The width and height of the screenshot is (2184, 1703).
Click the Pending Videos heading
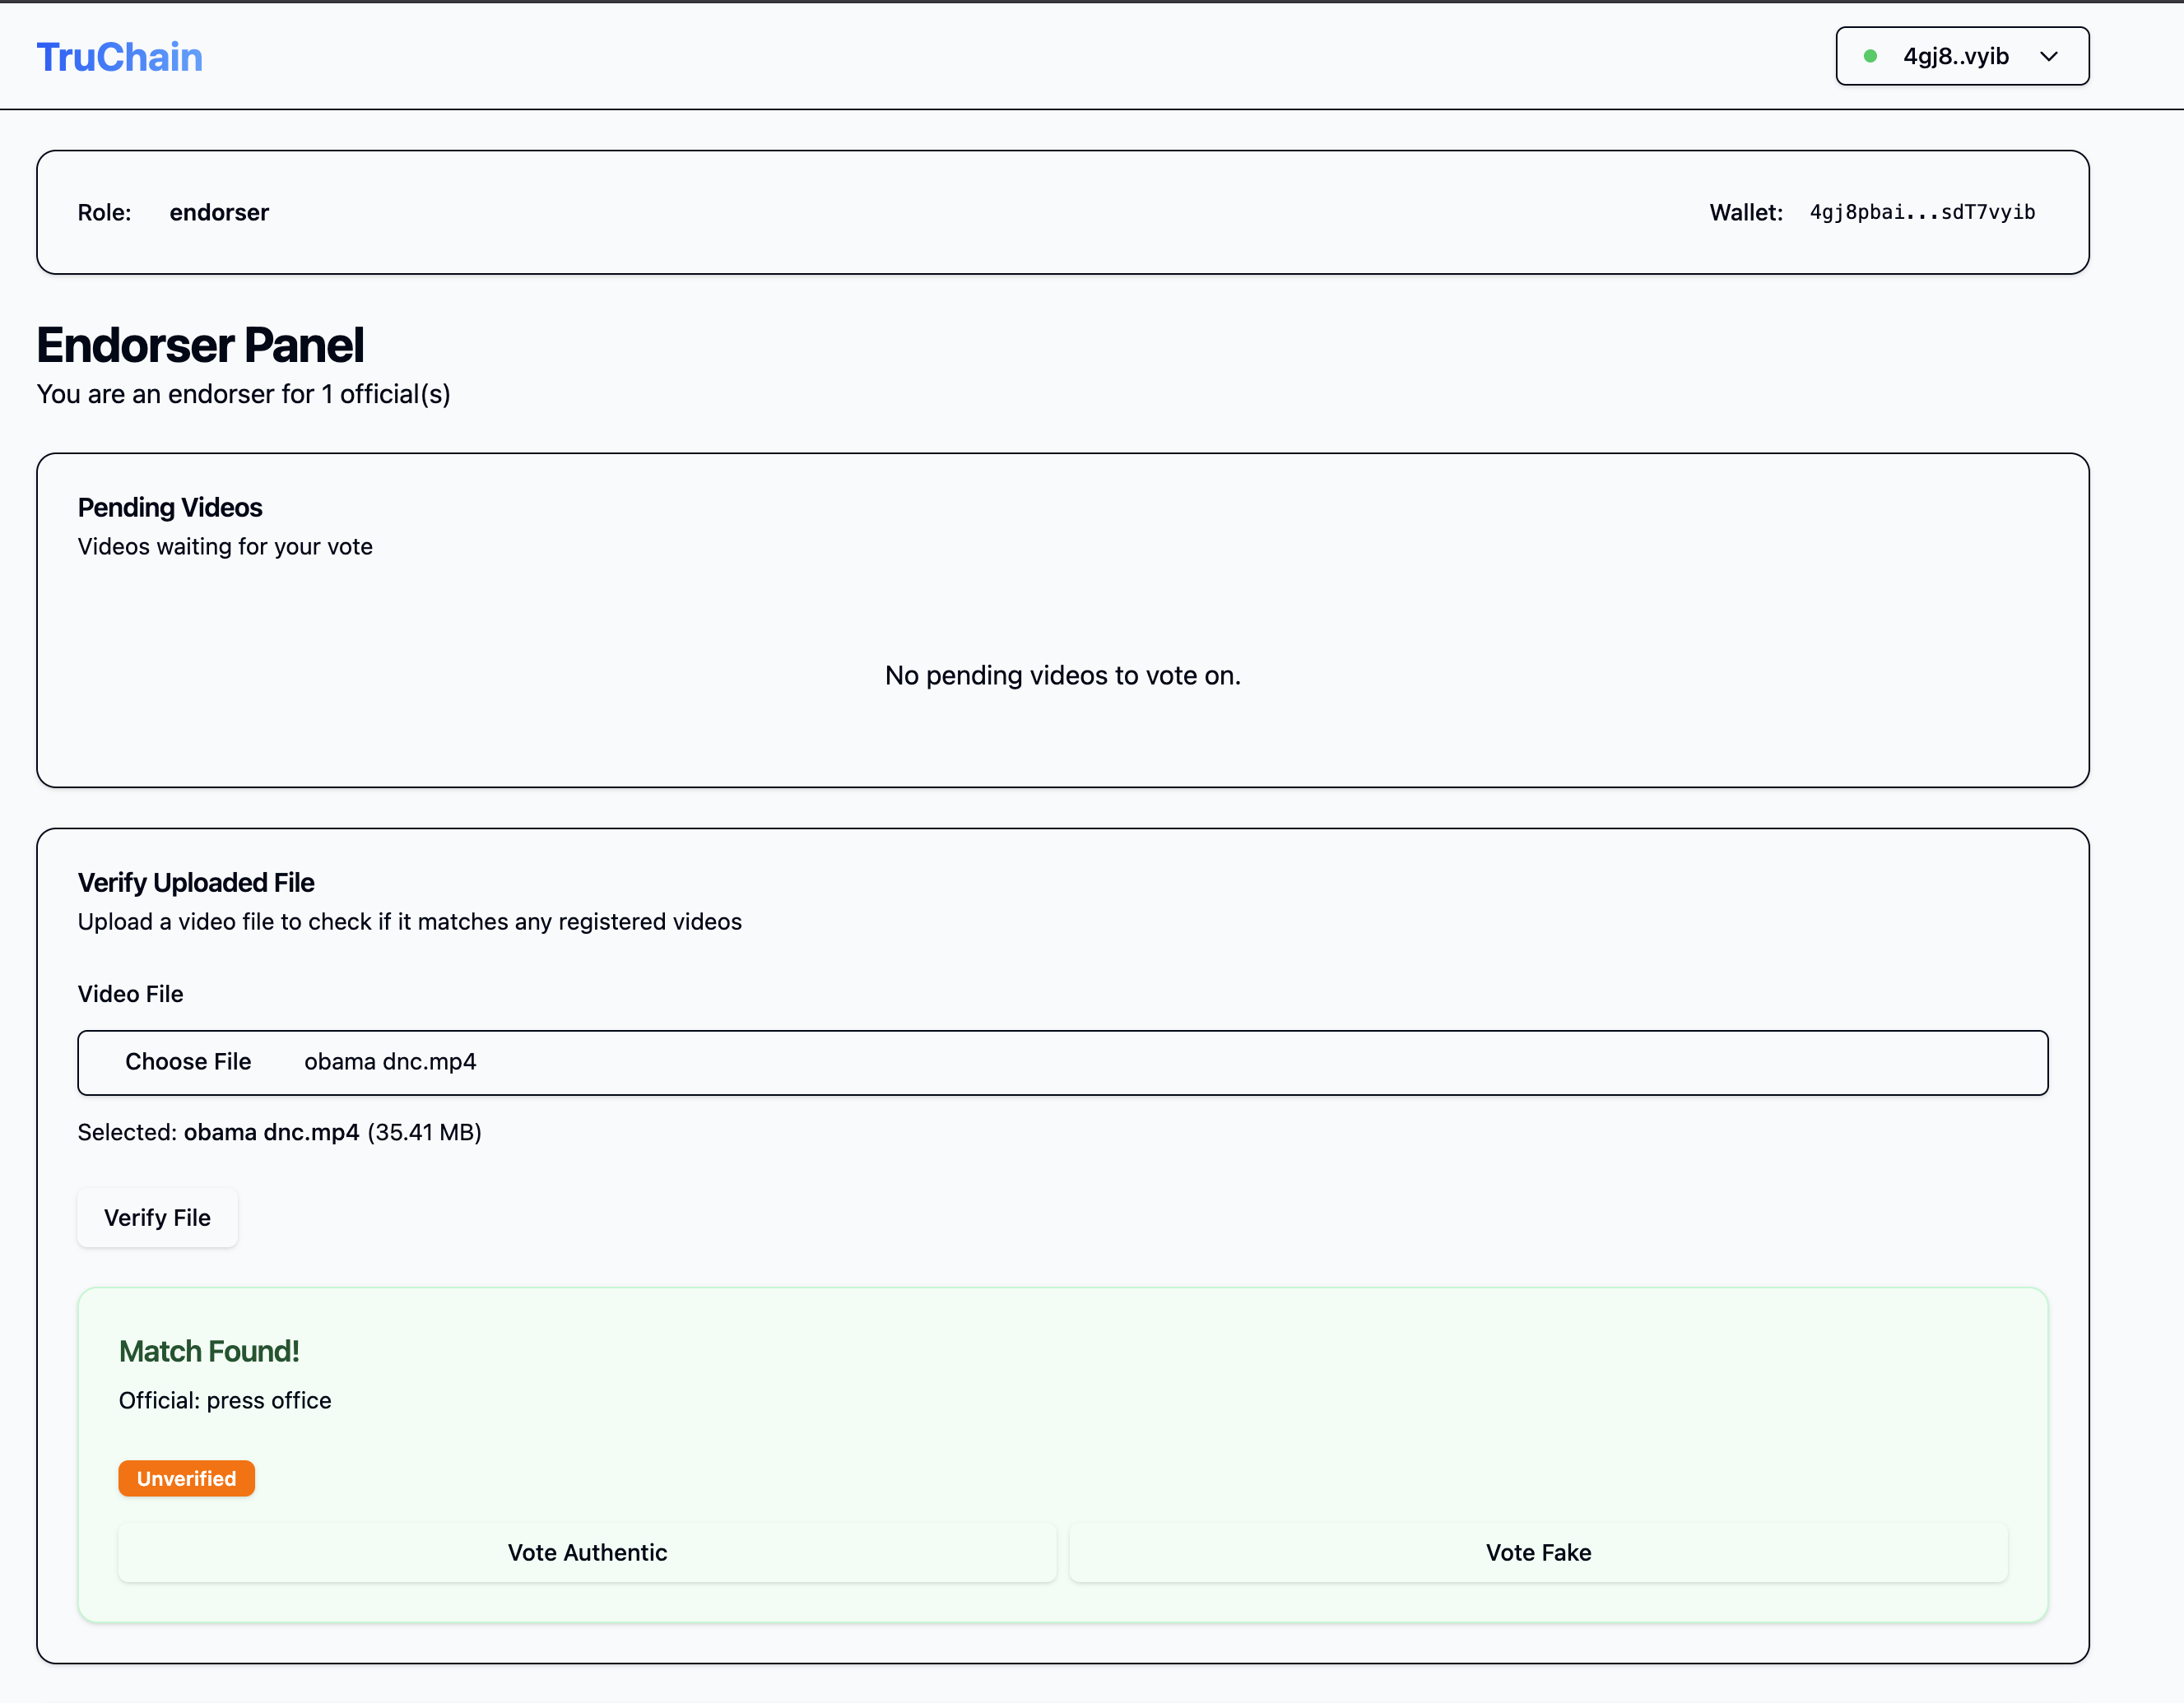point(170,508)
